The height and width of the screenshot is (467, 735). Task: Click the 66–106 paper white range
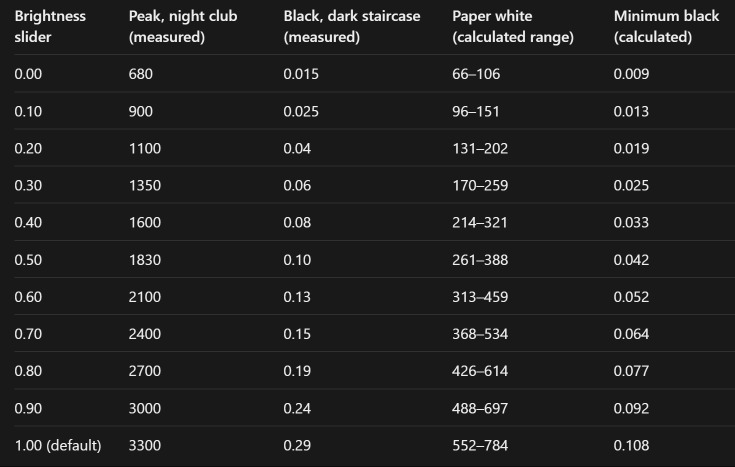(476, 74)
